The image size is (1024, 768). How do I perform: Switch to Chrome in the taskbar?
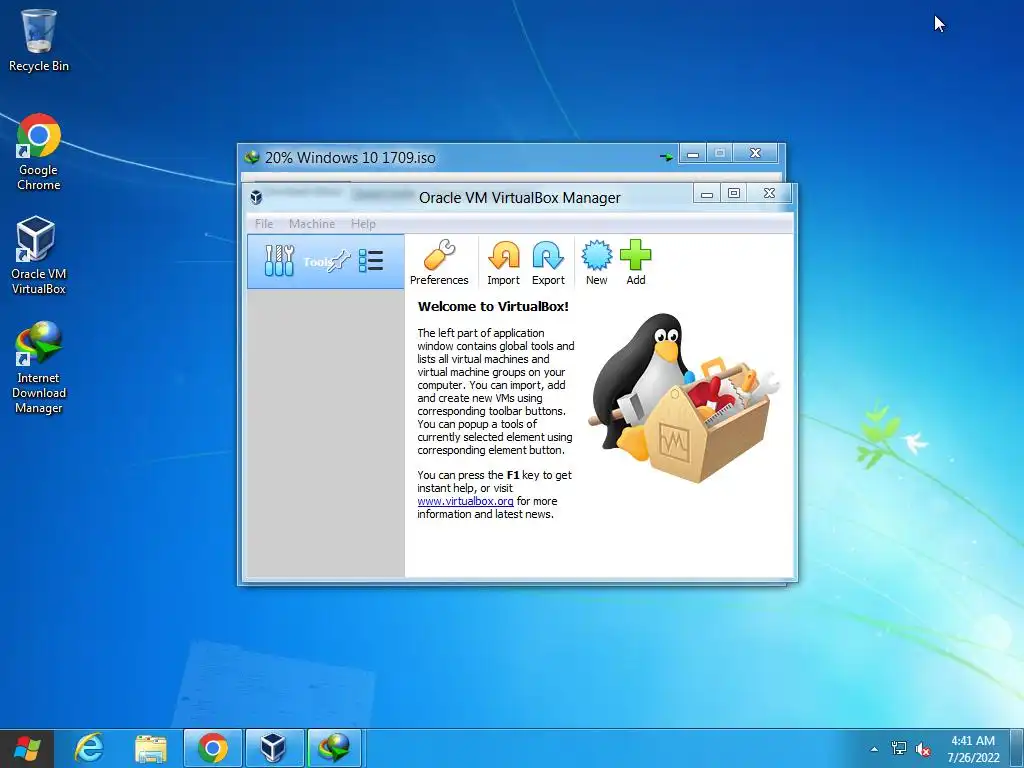(x=213, y=748)
